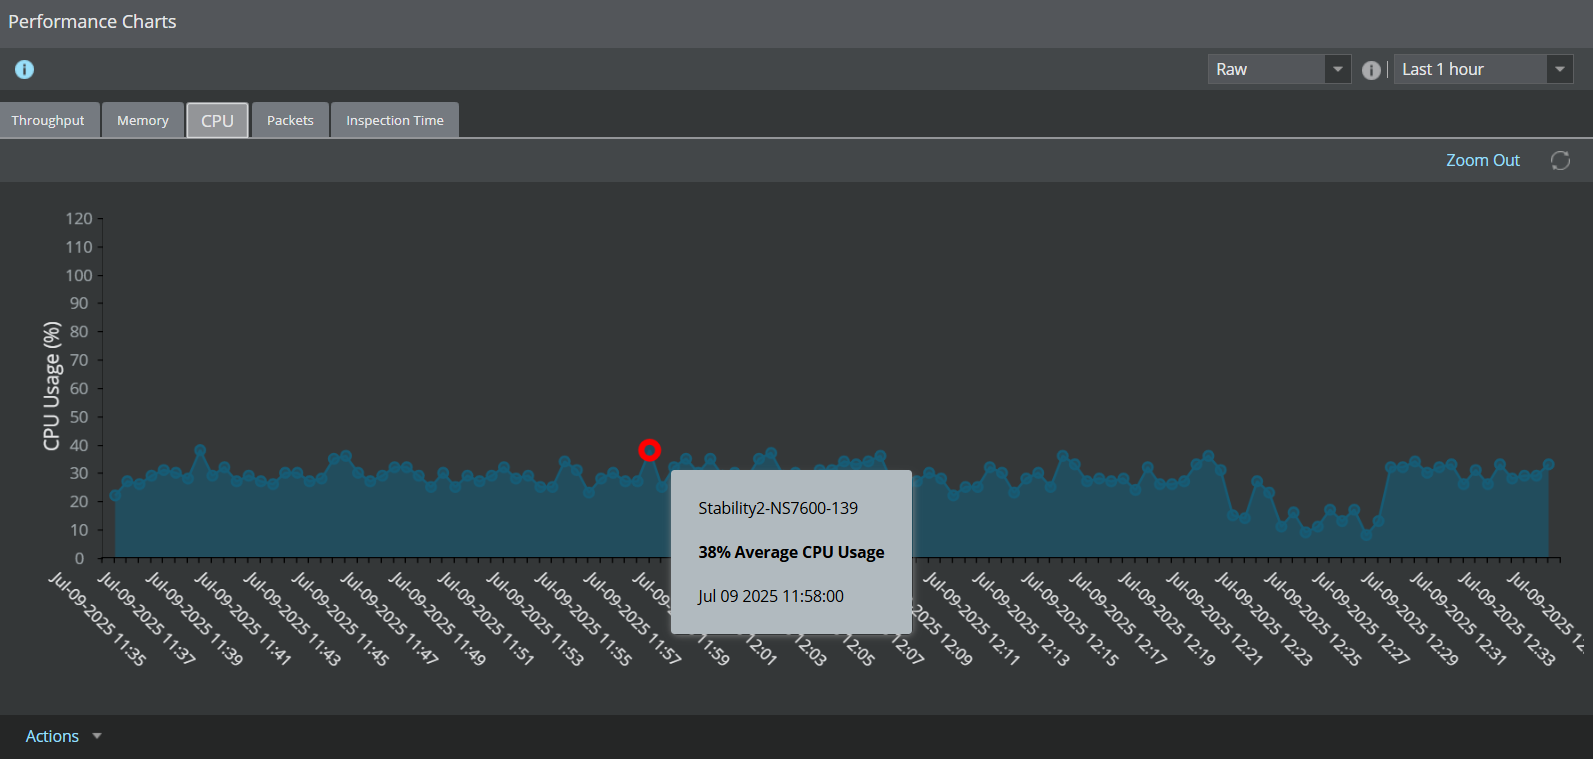This screenshot has width=1593, height=759.
Task: Click the Jul-09-2025 12:33 x-axis label
Action: (1507, 619)
